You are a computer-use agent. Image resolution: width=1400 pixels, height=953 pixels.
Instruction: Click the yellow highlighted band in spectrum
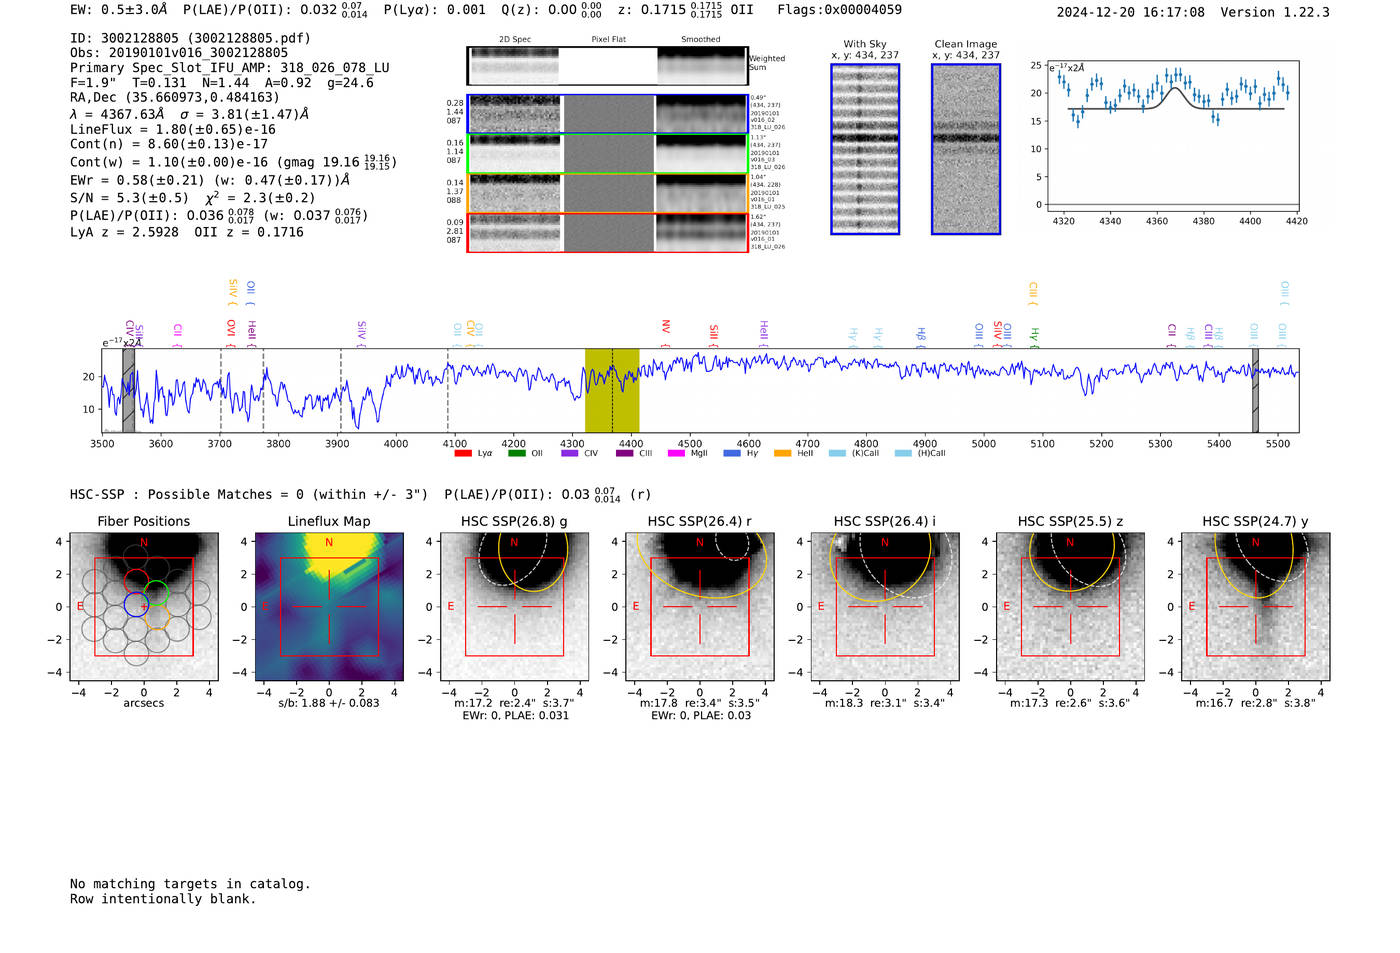(612, 390)
